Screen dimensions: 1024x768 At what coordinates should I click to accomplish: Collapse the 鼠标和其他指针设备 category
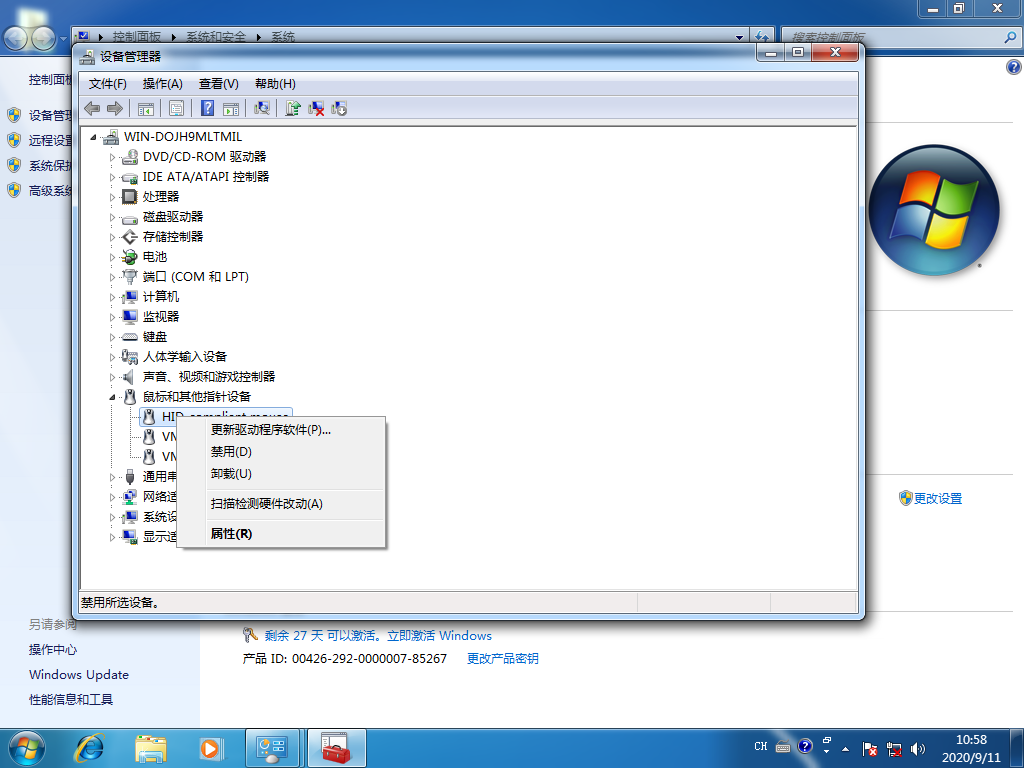(x=113, y=397)
